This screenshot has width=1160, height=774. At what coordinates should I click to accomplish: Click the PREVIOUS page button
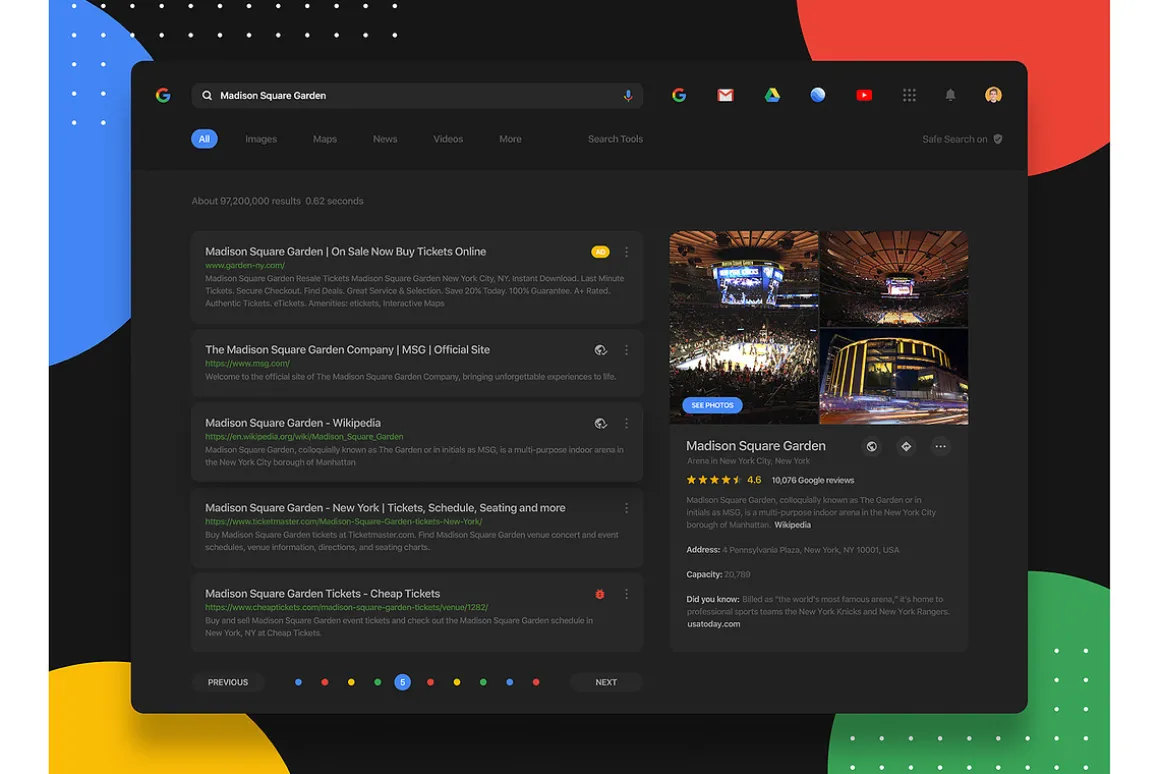point(228,682)
